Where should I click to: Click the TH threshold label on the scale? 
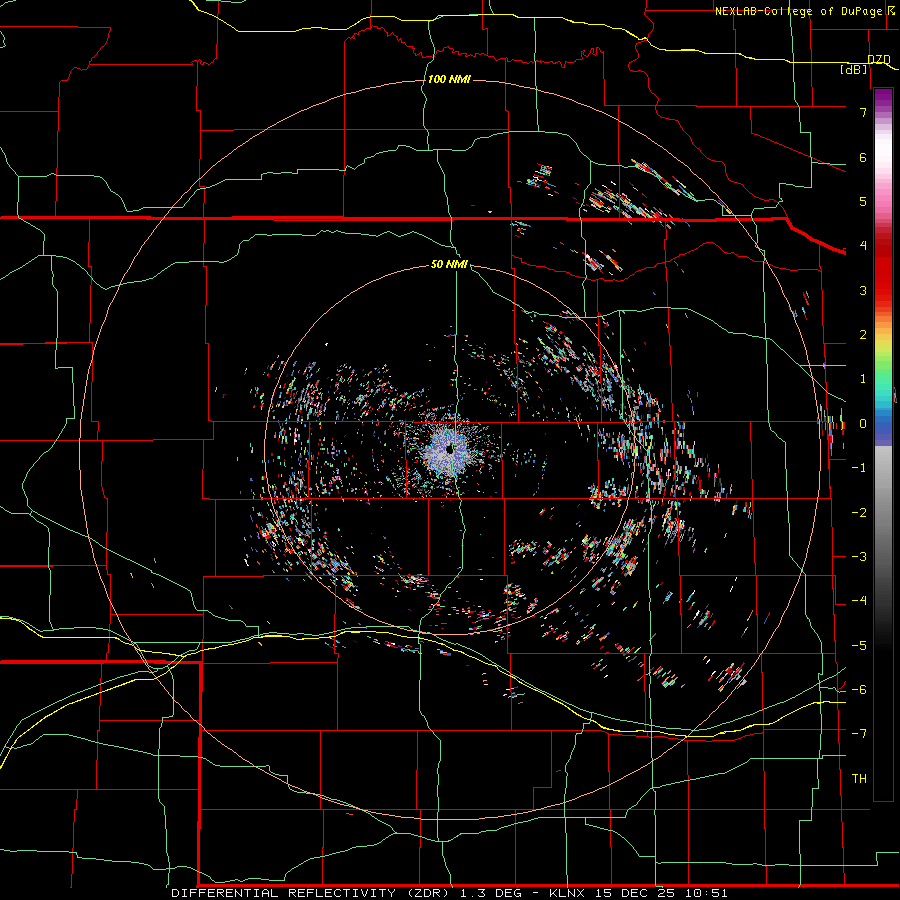click(x=859, y=779)
